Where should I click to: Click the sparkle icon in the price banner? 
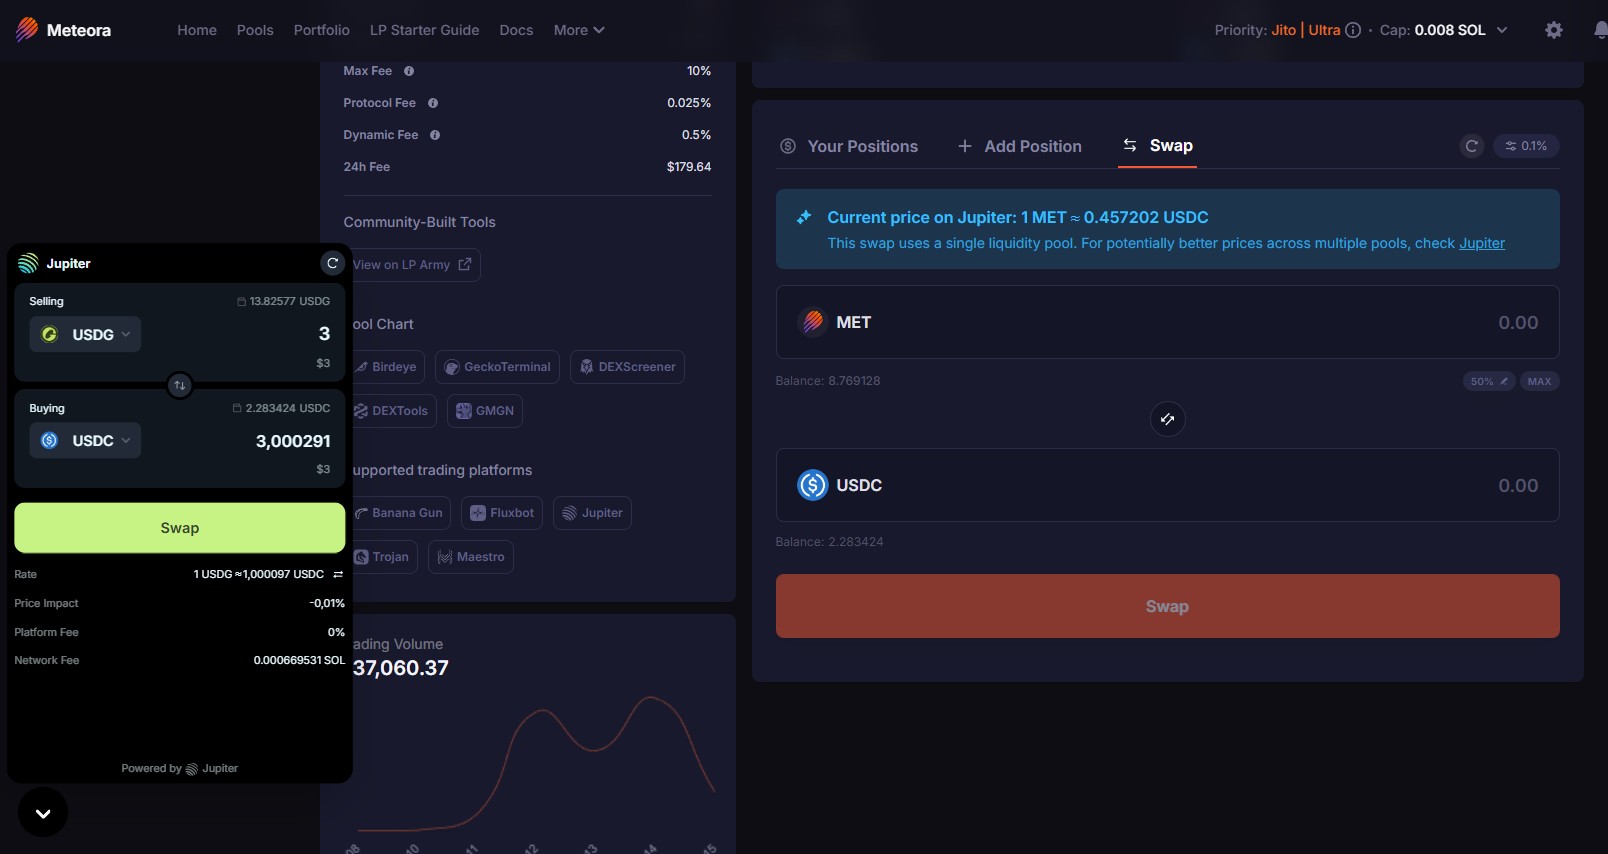(x=803, y=217)
